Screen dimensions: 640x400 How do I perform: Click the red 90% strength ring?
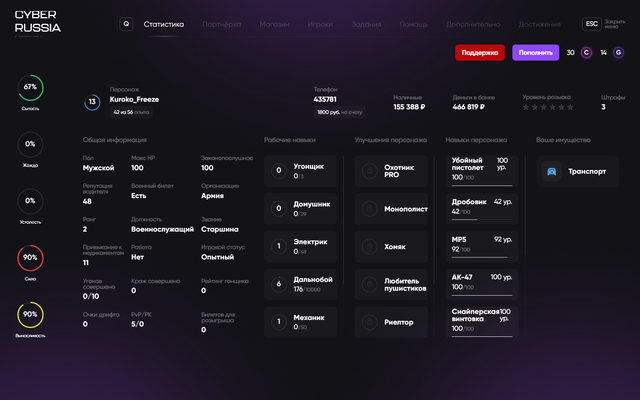tap(31, 258)
